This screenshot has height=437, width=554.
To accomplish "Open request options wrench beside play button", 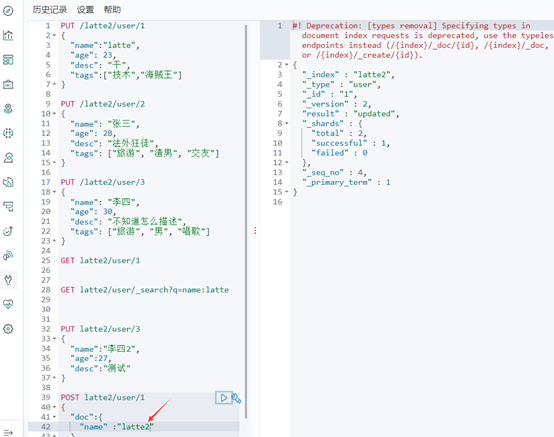I will pos(236,398).
